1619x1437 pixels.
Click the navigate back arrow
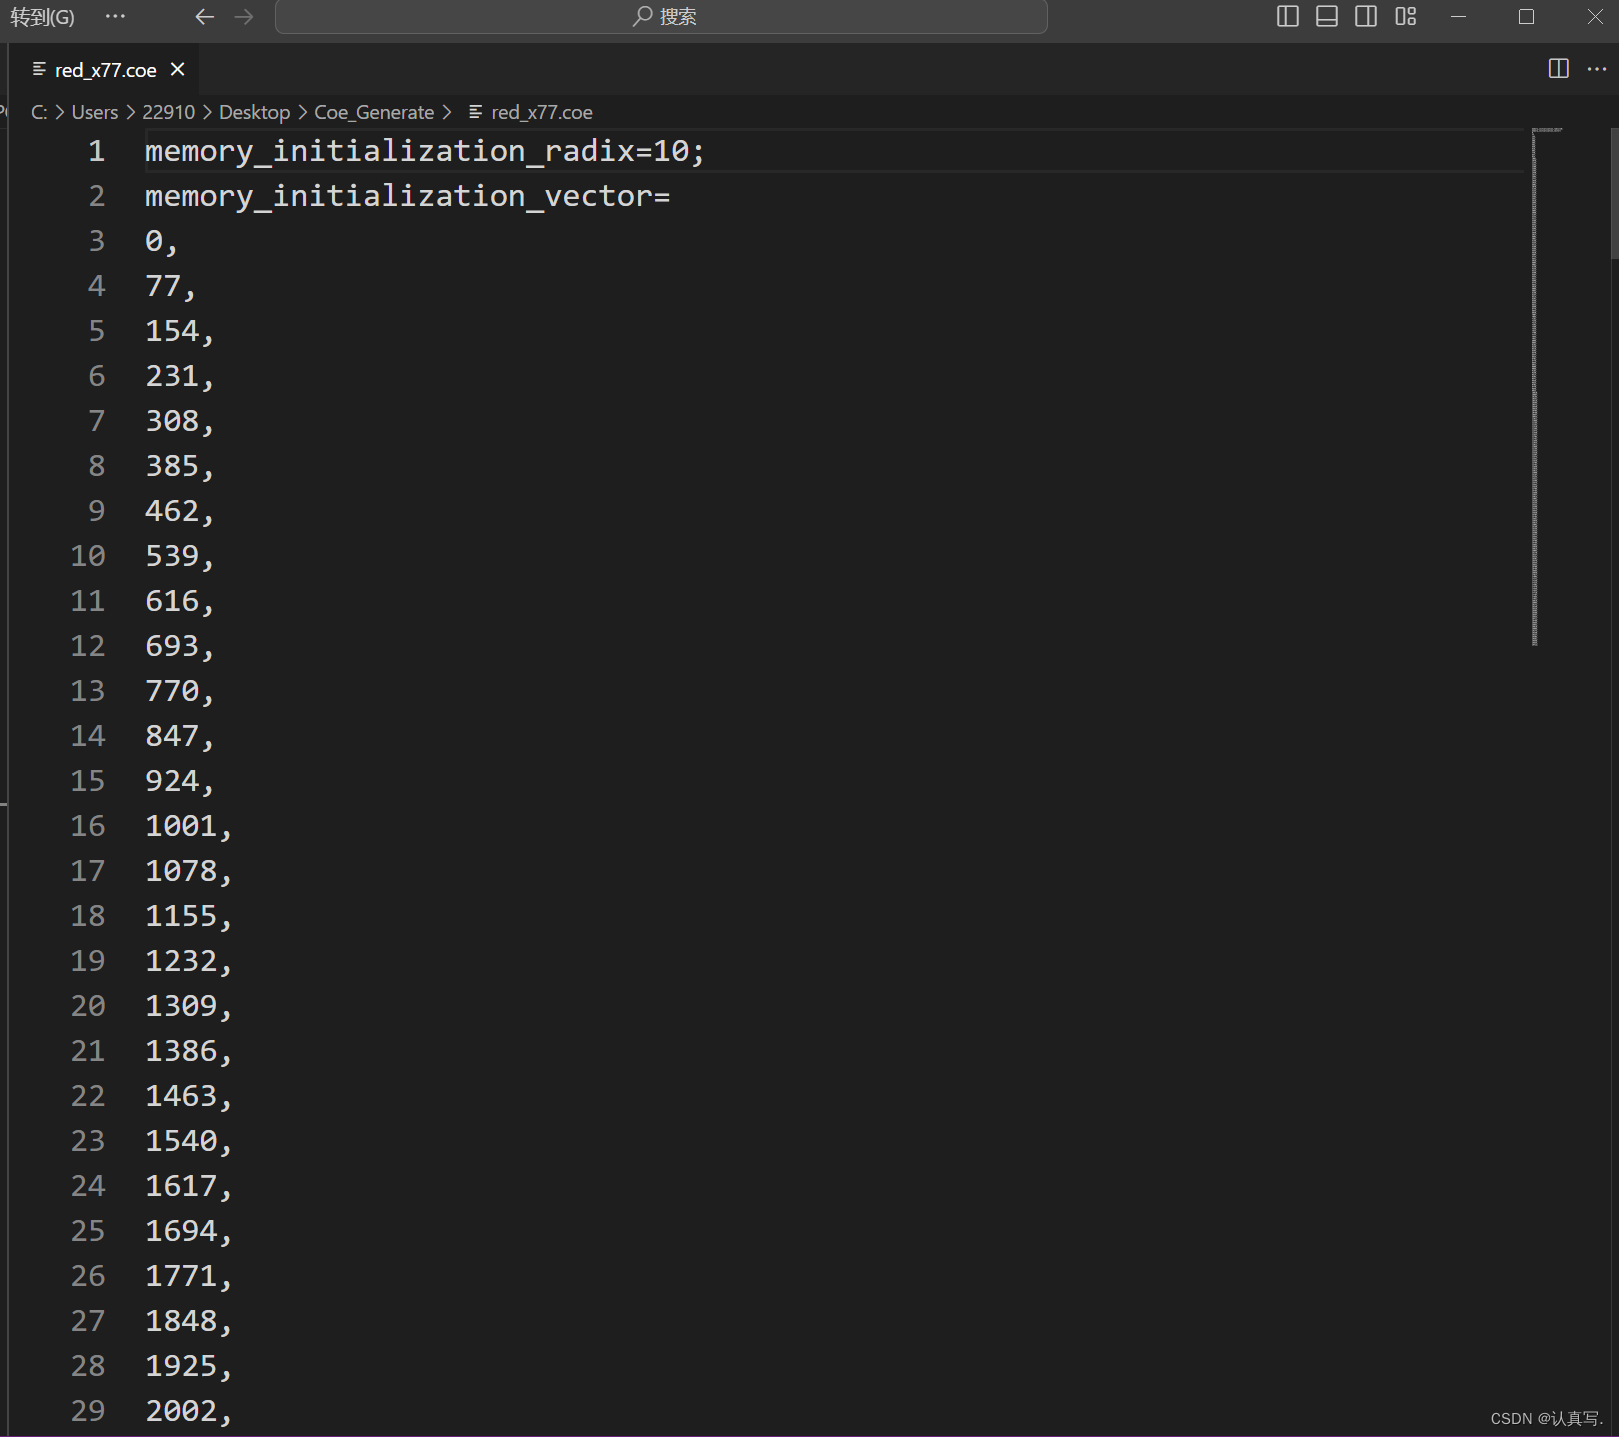(x=205, y=17)
